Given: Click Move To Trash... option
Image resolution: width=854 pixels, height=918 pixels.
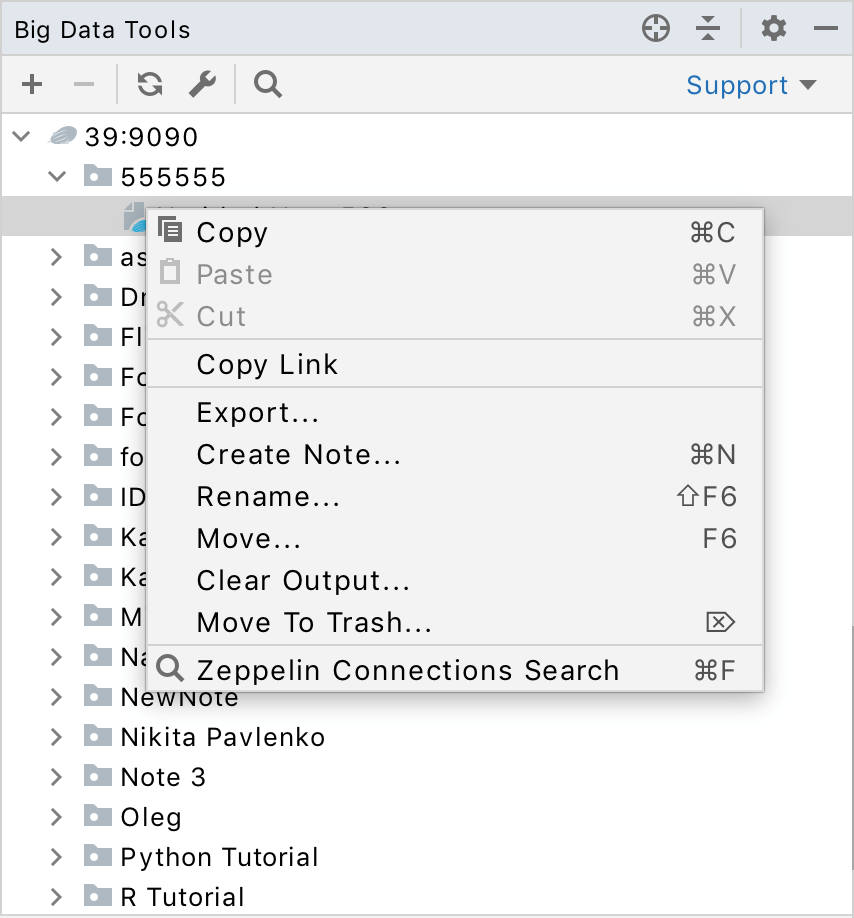Looking at the screenshot, I should pyautogui.click(x=314, y=623).
